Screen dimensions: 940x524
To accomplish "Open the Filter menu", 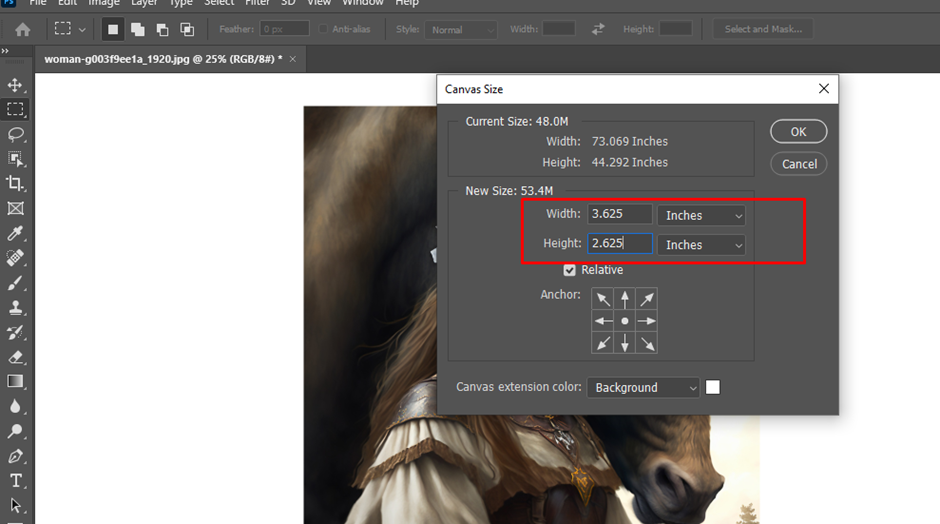I will tap(257, 3).
